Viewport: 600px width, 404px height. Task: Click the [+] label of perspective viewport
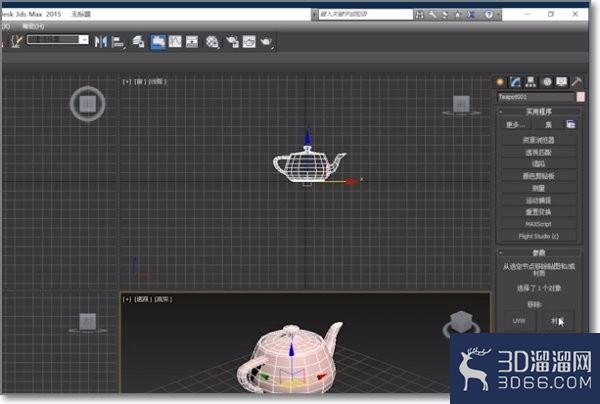pyautogui.click(x=127, y=299)
